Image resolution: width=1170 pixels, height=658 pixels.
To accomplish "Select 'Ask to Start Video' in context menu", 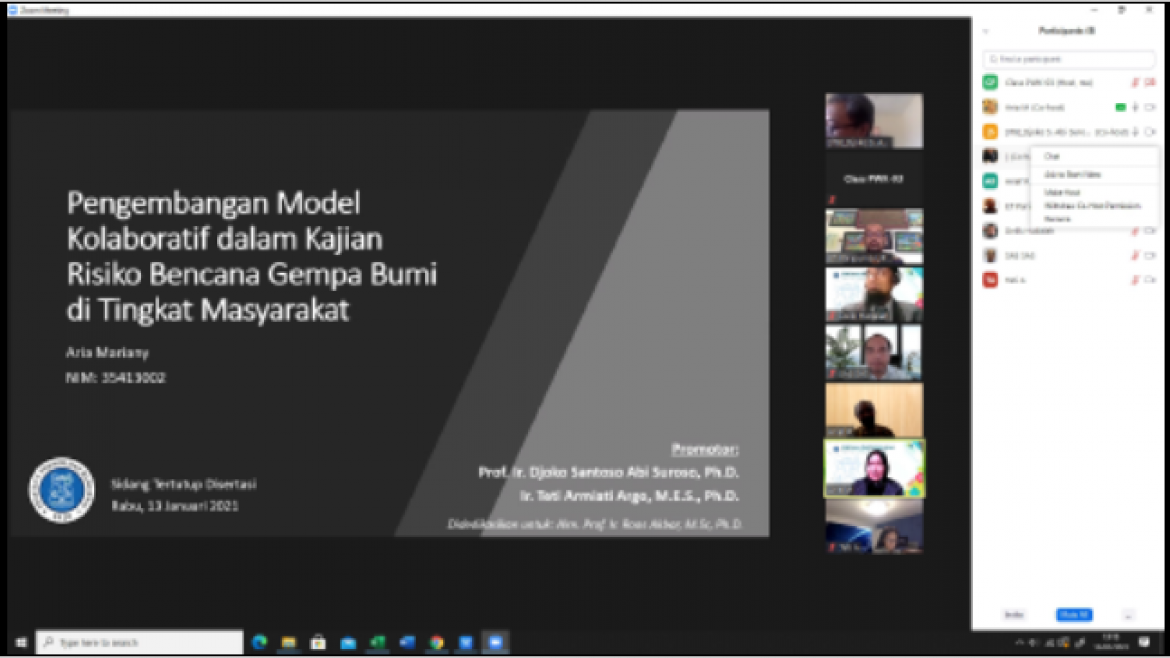I will pyautogui.click(x=1072, y=174).
